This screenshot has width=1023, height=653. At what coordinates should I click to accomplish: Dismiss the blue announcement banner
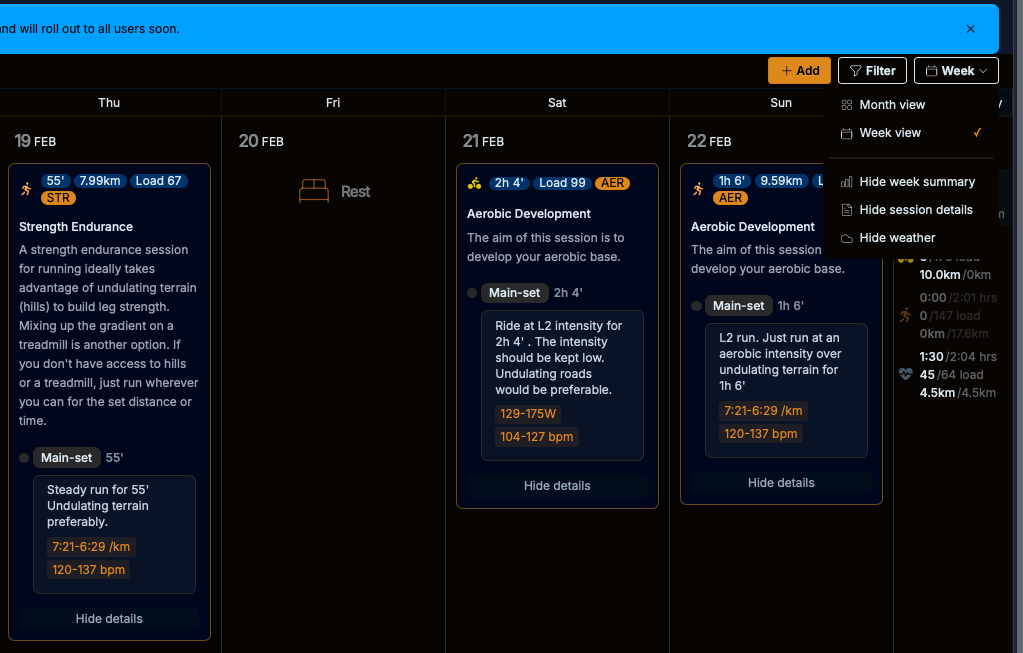click(x=970, y=29)
